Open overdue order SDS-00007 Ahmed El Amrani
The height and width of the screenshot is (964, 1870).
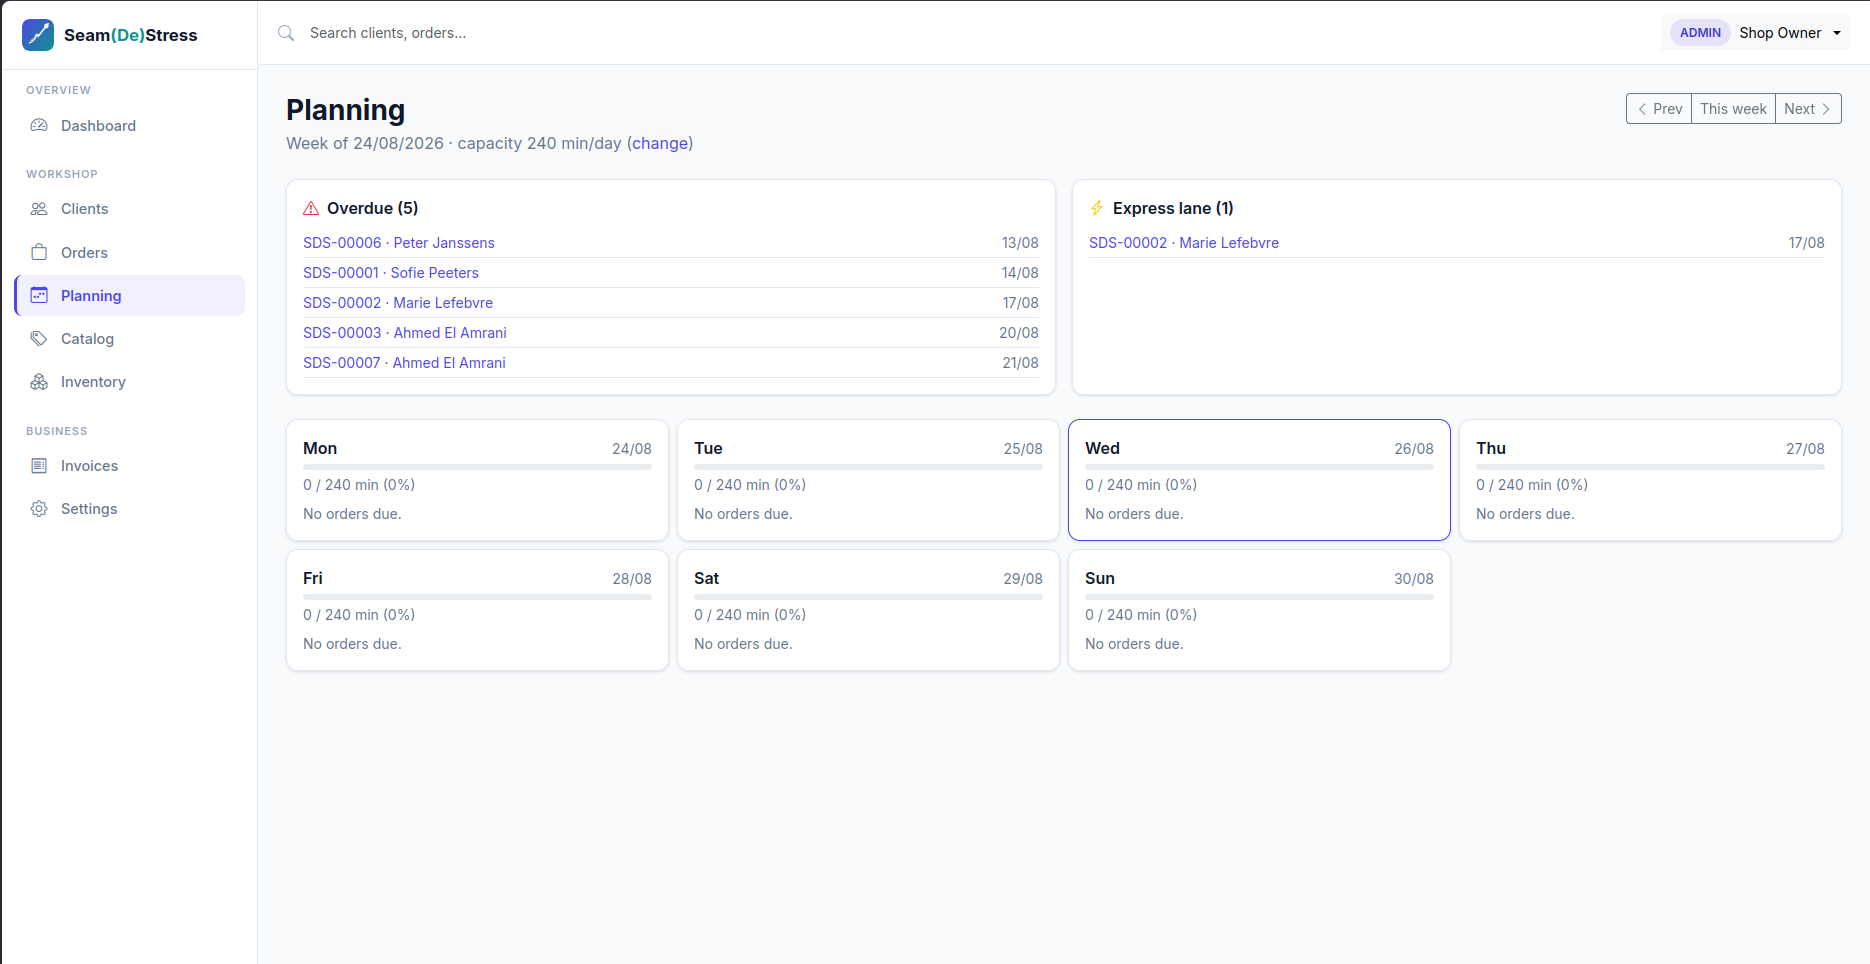(404, 363)
